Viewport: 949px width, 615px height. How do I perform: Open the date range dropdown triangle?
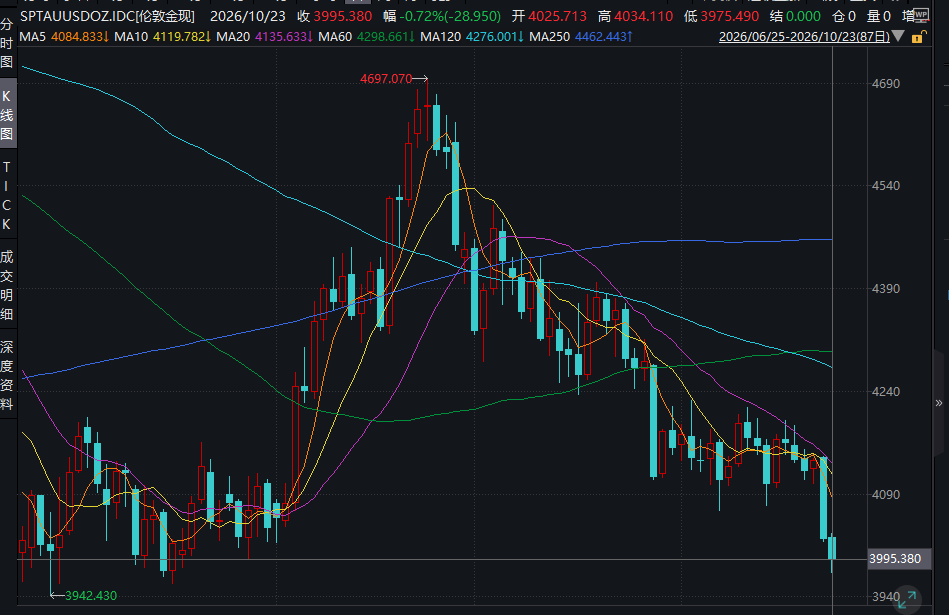coord(899,37)
